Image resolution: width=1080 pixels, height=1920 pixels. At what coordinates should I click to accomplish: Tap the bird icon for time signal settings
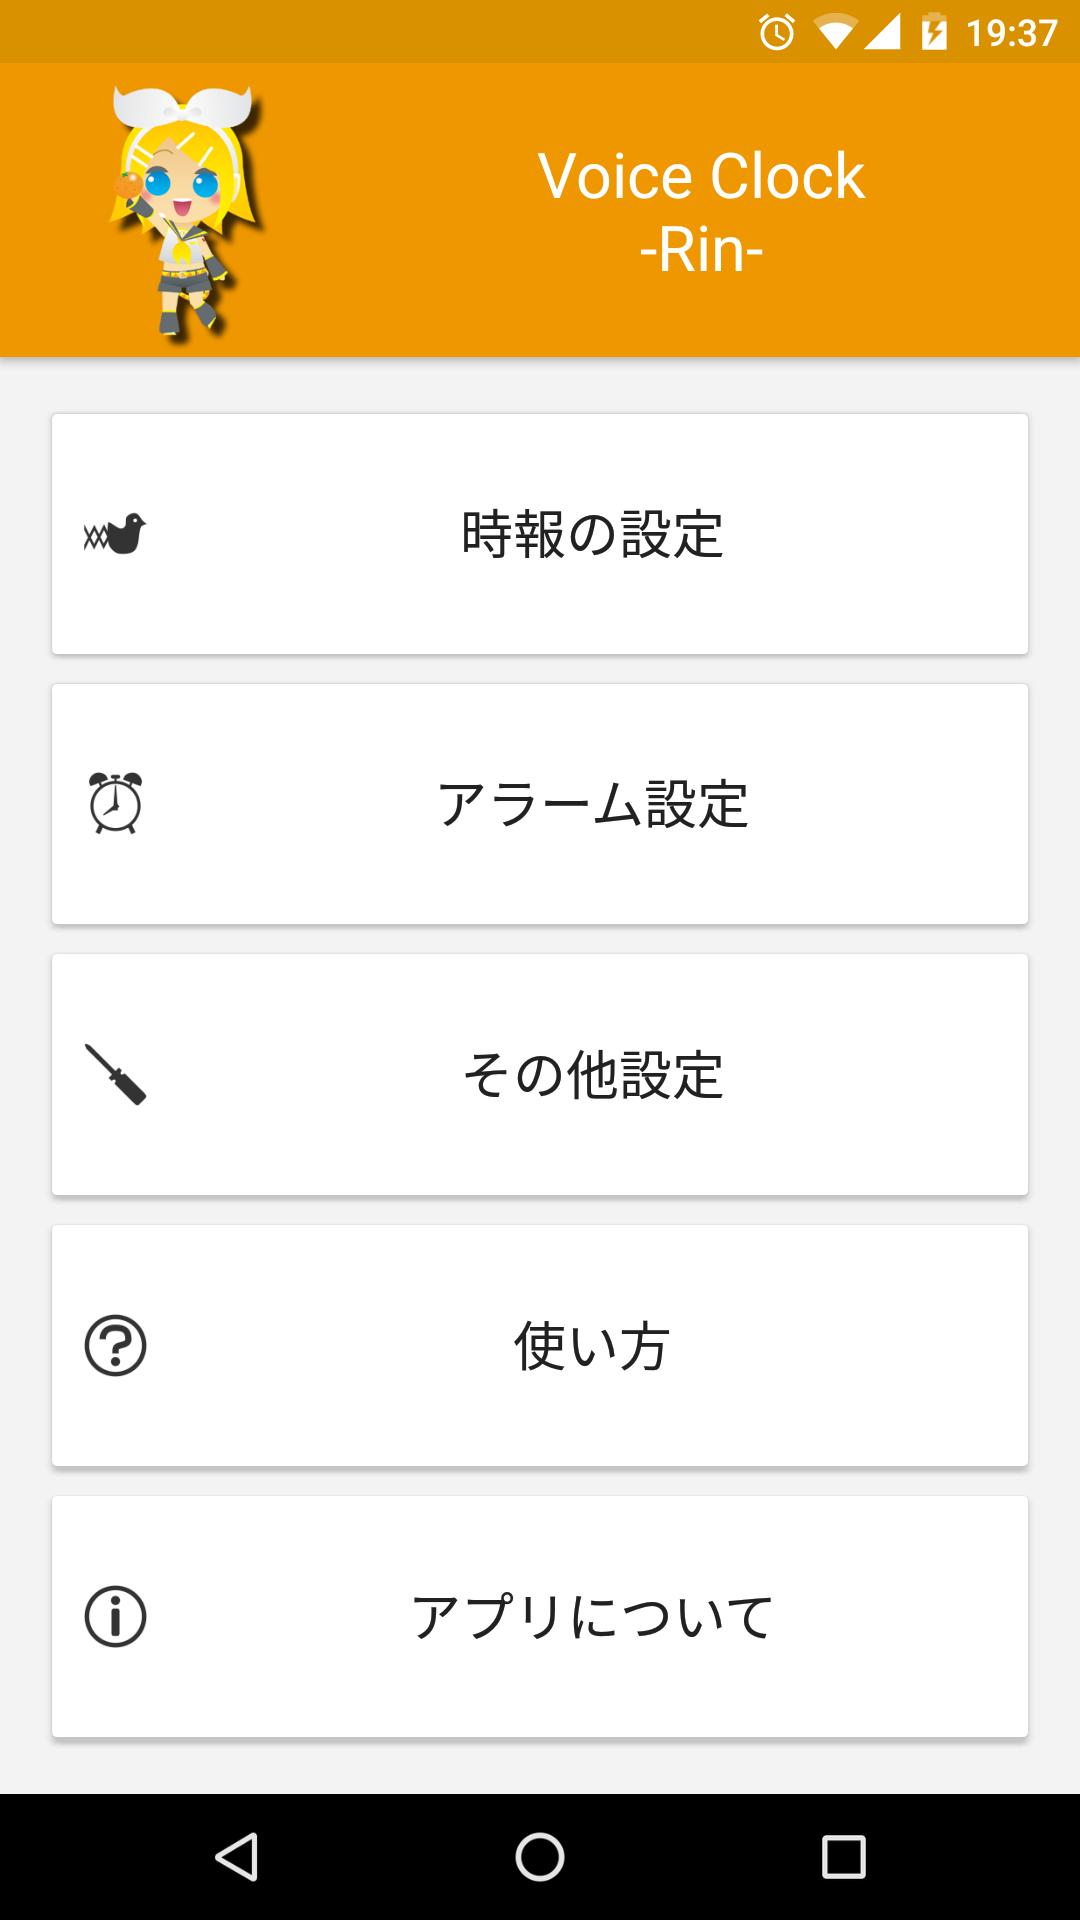[115, 534]
